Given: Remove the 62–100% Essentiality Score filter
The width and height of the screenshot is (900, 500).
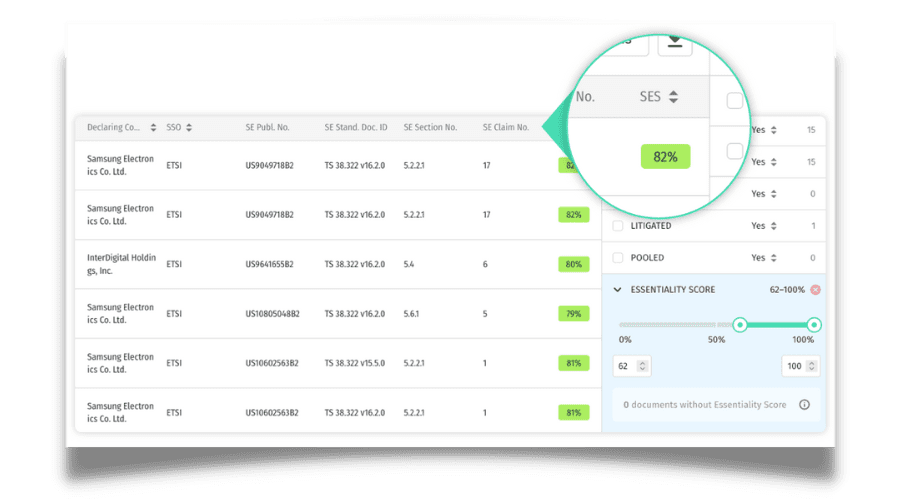Looking at the screenshot, I should coord(815,290).
